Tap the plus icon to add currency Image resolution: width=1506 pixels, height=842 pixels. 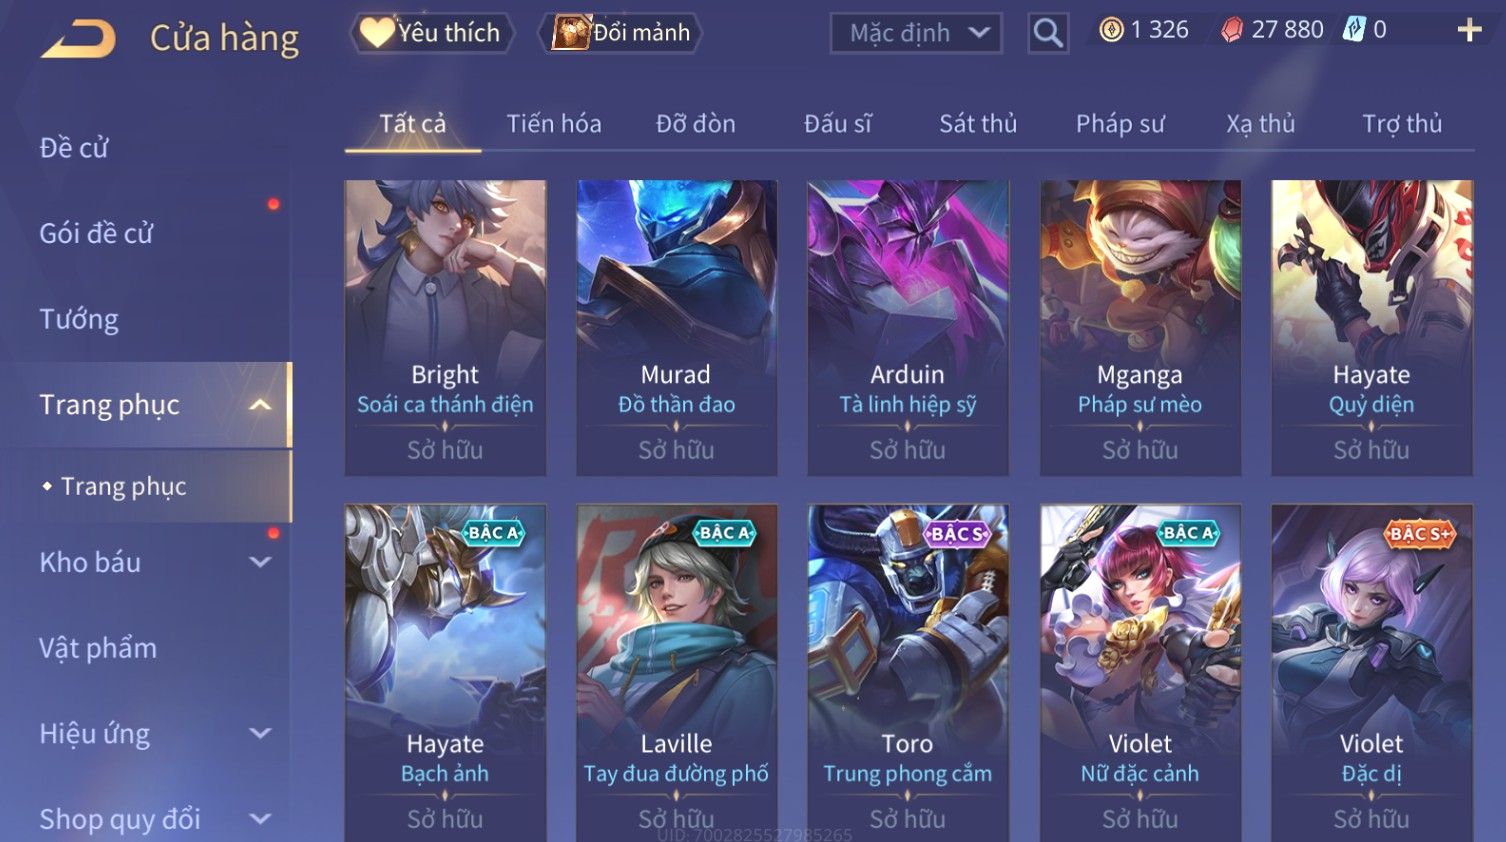coord(1469,30)
